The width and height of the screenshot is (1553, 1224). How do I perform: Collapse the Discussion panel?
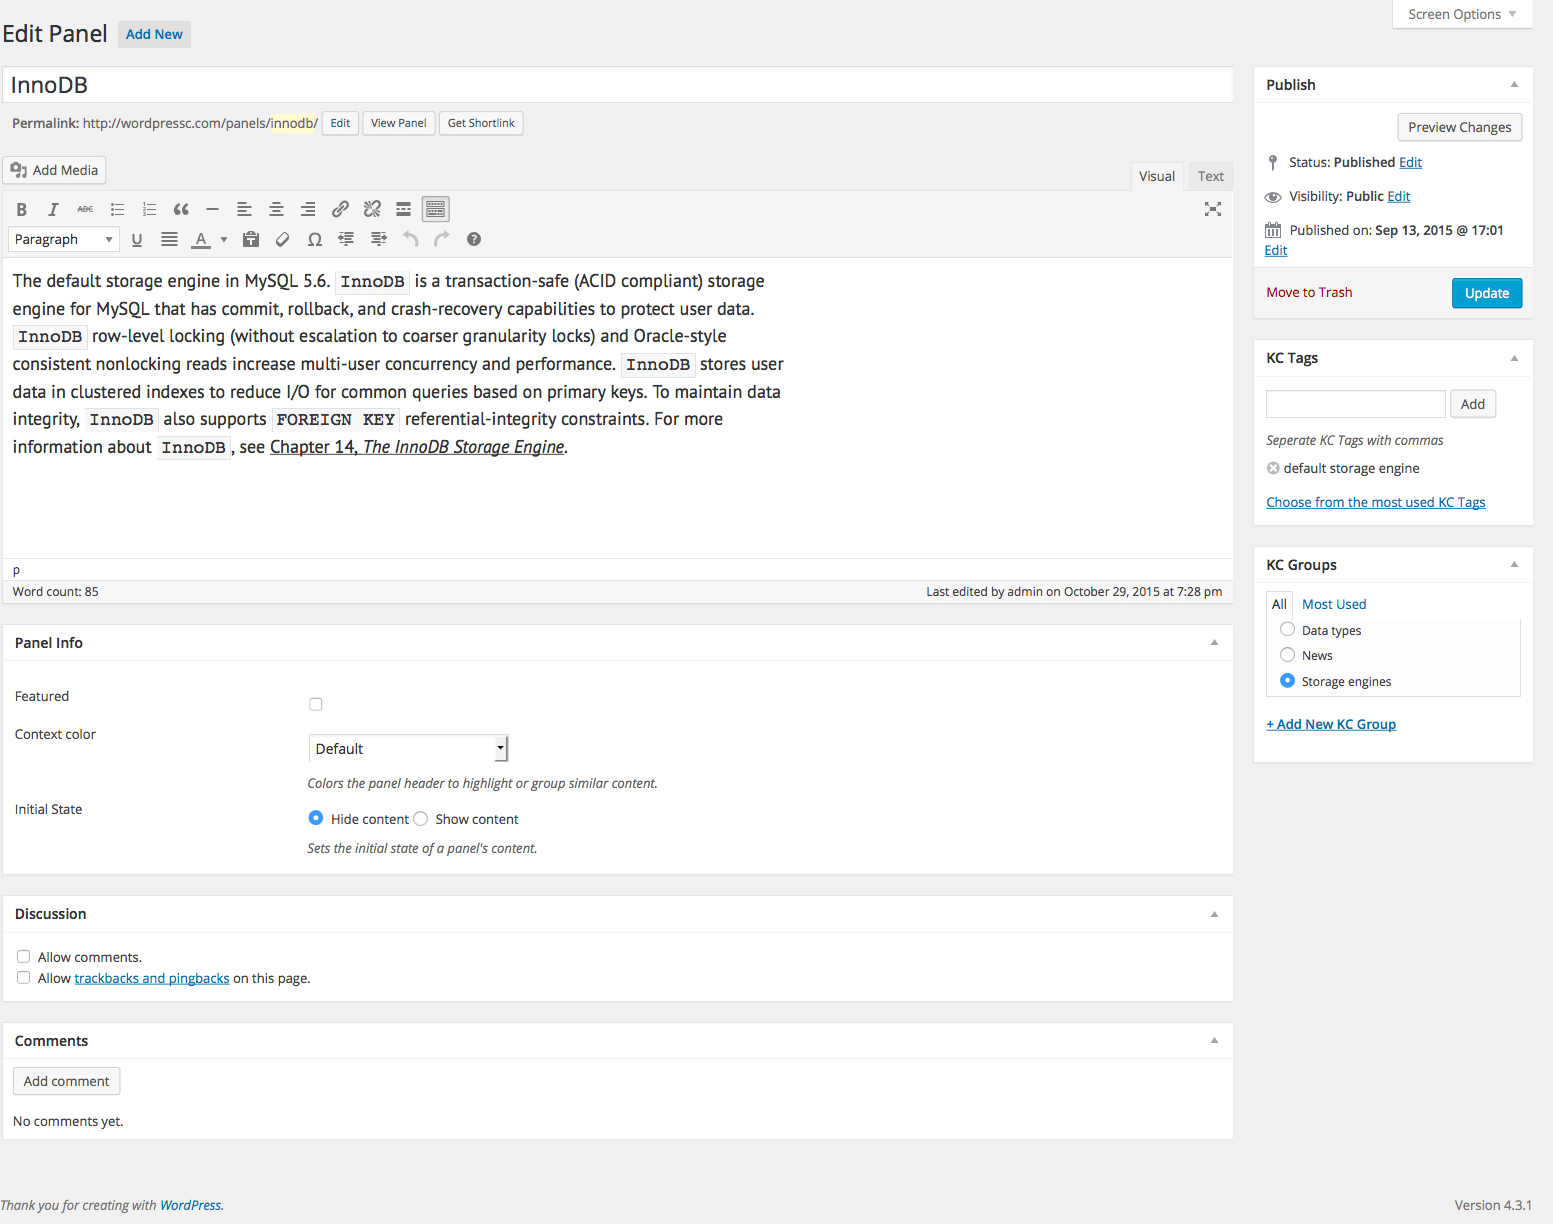point(1214,913)
